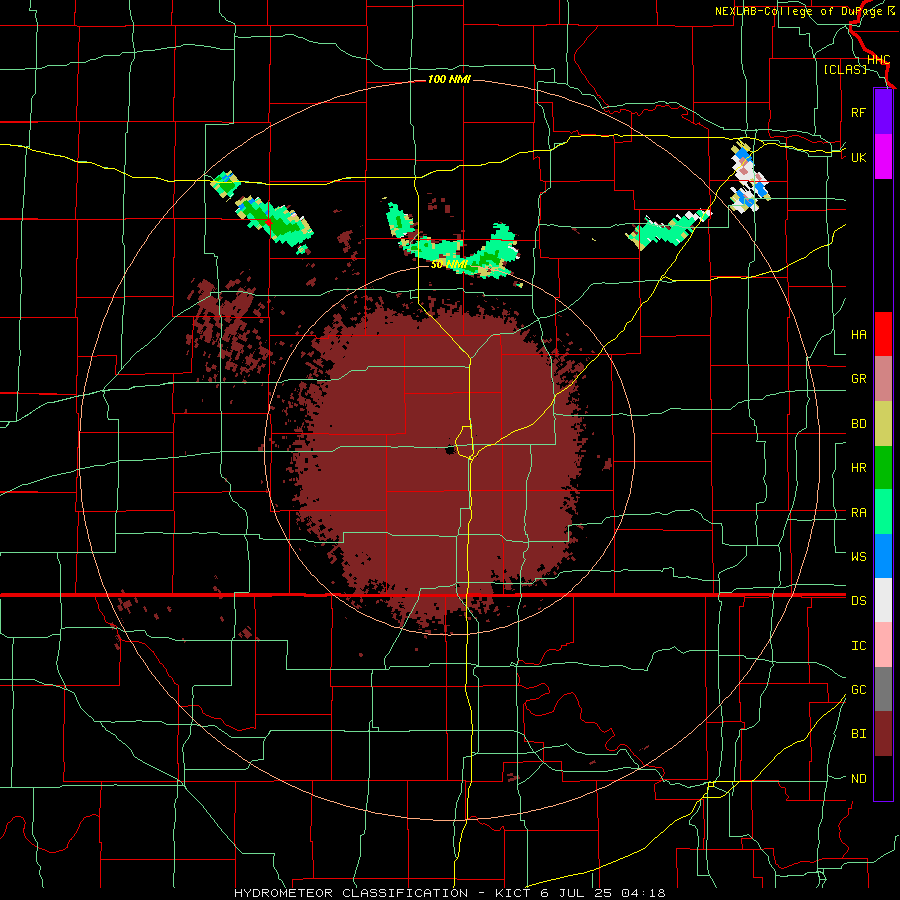900x900 pixels.
Task: Click the UK legend label
Action: point(858,157)
